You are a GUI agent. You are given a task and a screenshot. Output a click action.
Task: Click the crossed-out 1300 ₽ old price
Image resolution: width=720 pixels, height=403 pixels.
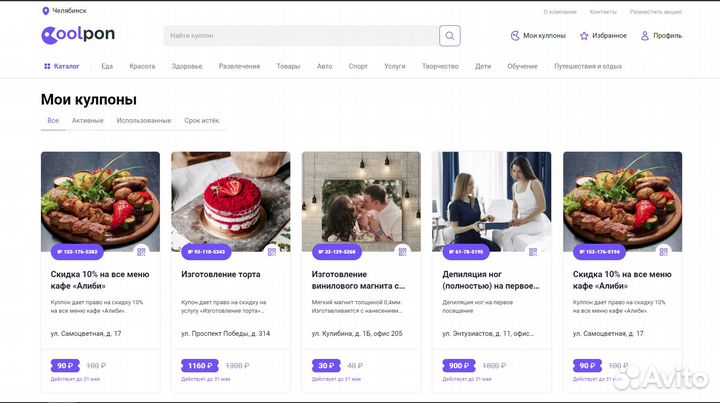click(x=237, y=366)
